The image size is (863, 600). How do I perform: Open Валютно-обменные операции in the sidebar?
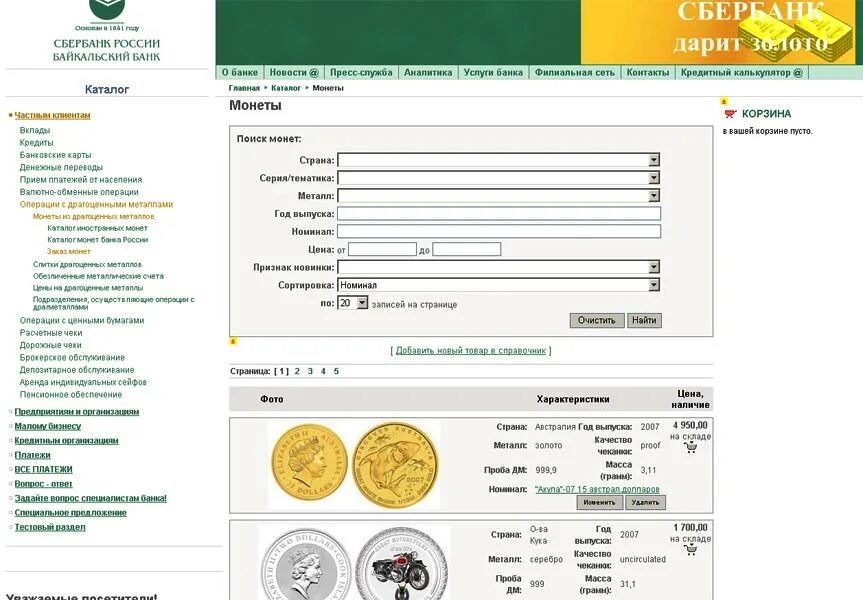[x=79, y=192]
